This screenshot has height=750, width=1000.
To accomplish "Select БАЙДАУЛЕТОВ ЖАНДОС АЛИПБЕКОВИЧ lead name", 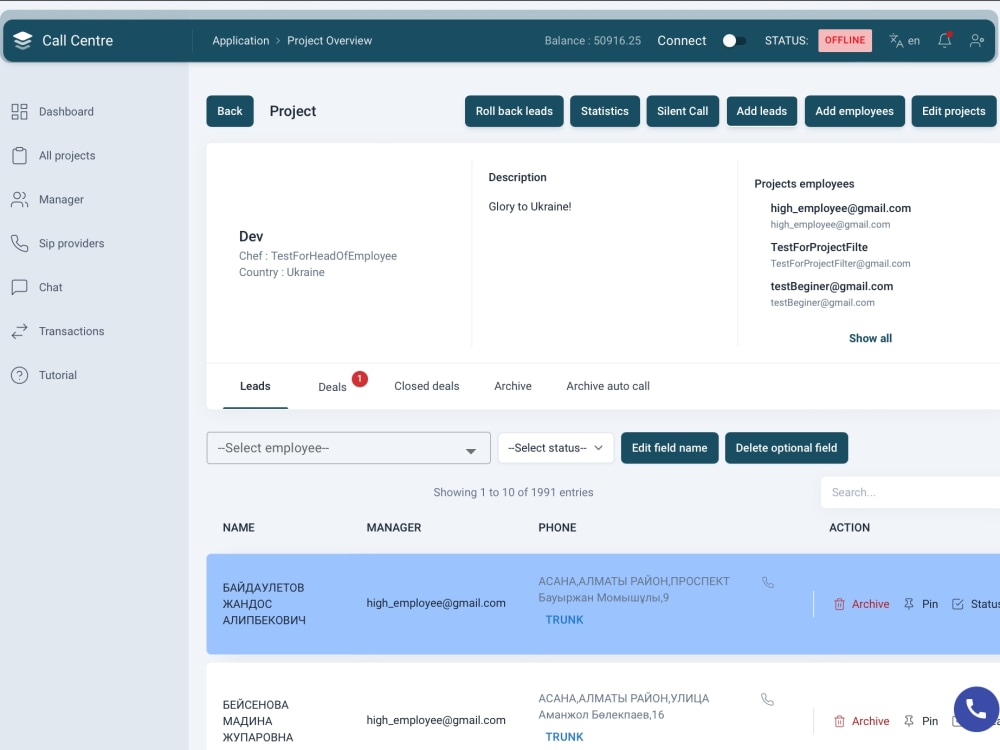I will [264, 603].
